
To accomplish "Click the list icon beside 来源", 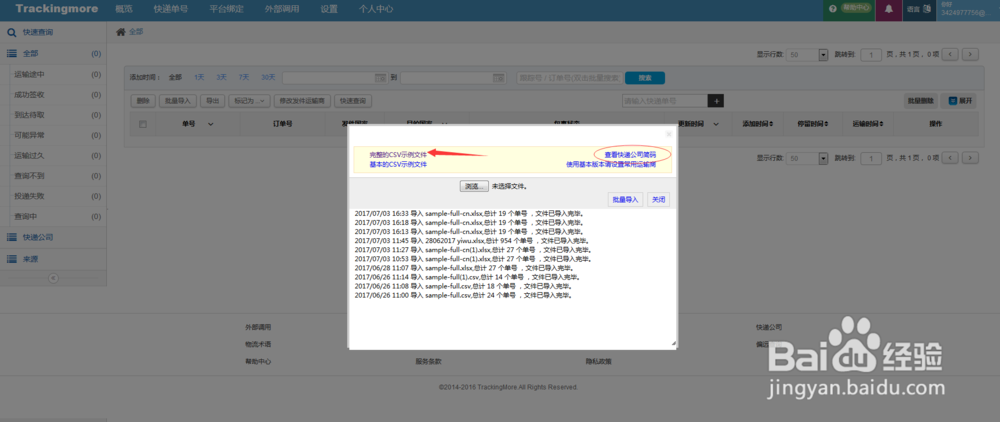I will click(11, 259).
